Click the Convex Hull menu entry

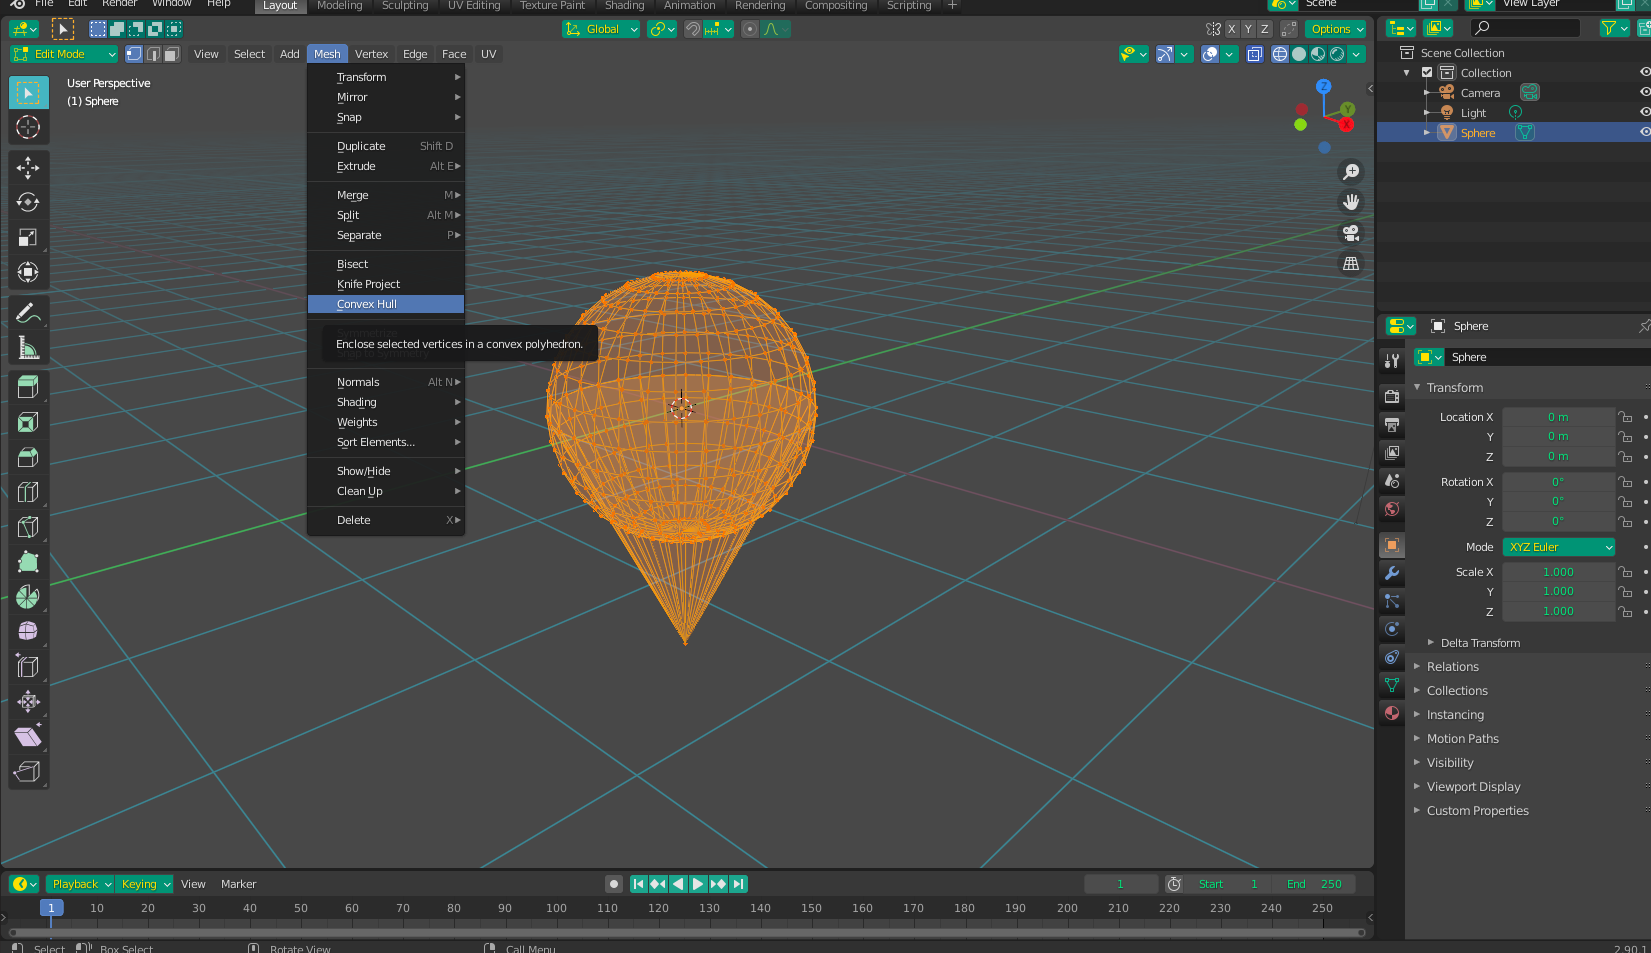(386, 304)
